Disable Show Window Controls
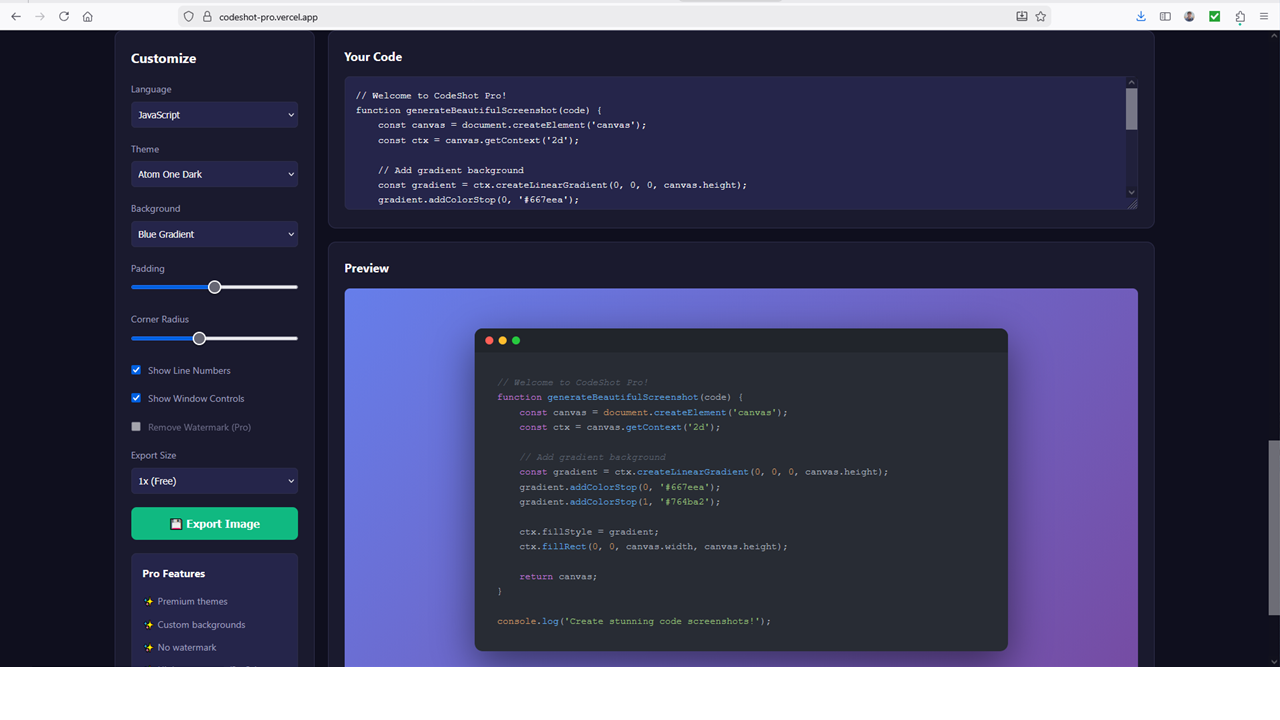The image size is (1280, 720). (x=136, y=398)
